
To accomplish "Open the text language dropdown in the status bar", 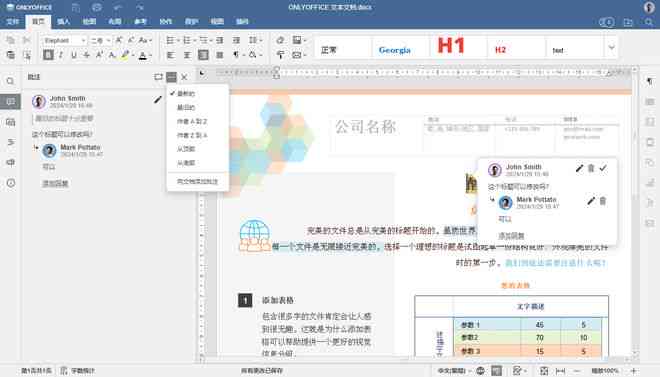I will tap(454, 371).
